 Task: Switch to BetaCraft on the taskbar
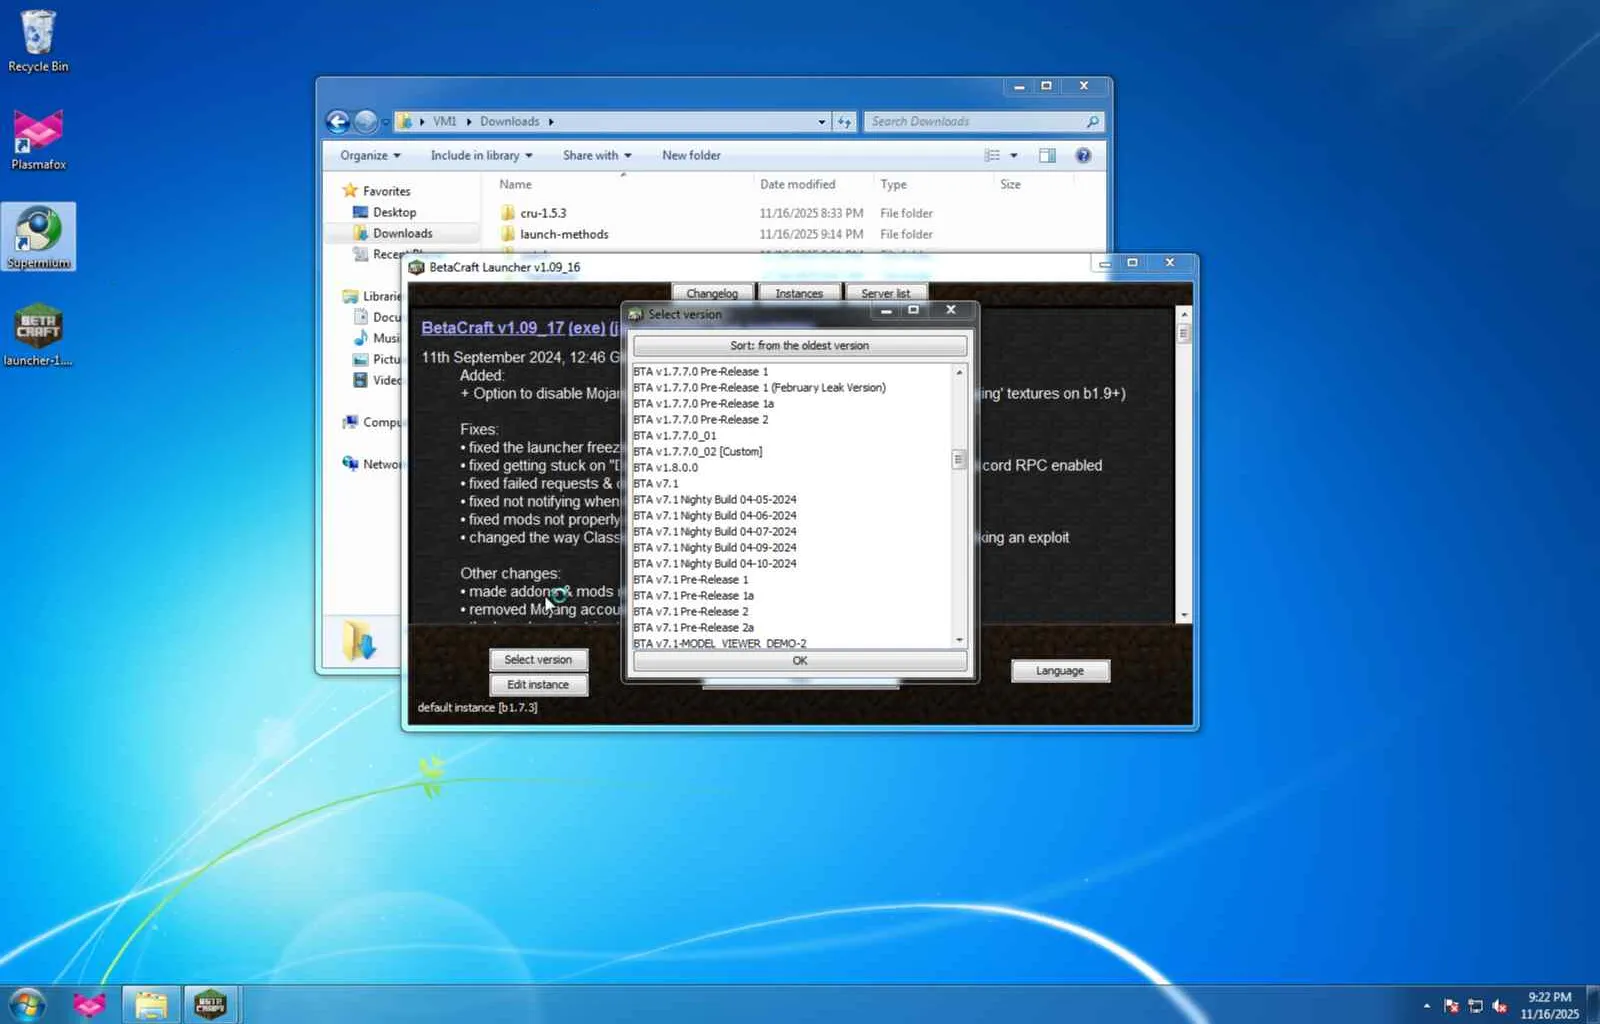click(x=210, y=1004)
